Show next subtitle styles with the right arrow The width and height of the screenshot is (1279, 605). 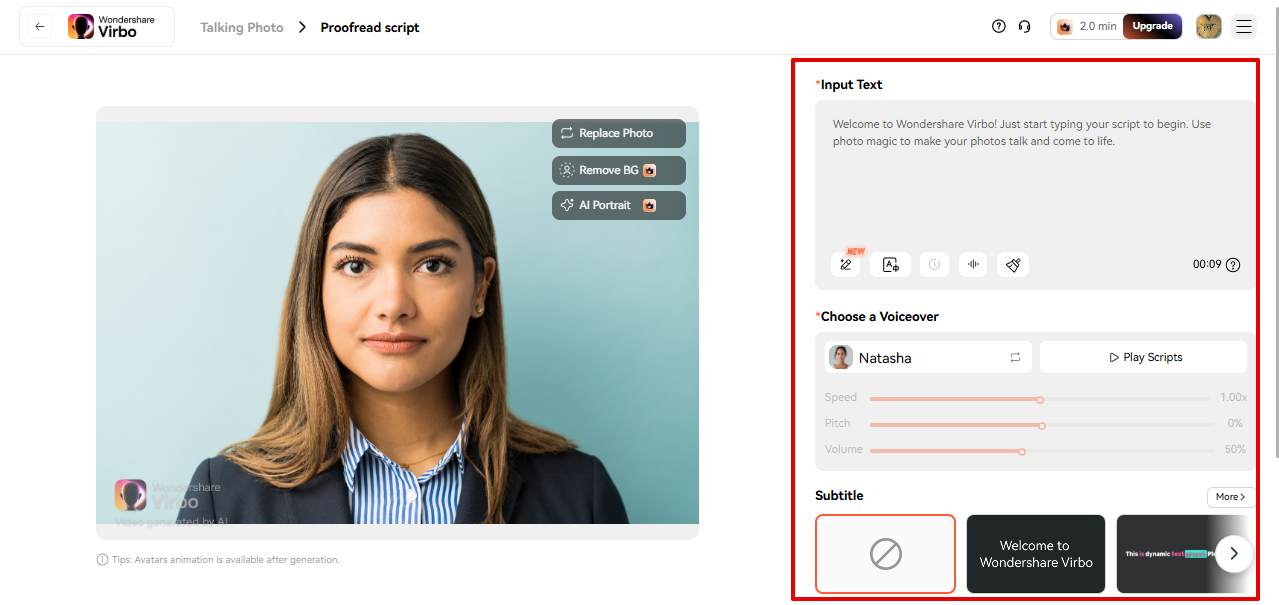(x=1234, y=553)
